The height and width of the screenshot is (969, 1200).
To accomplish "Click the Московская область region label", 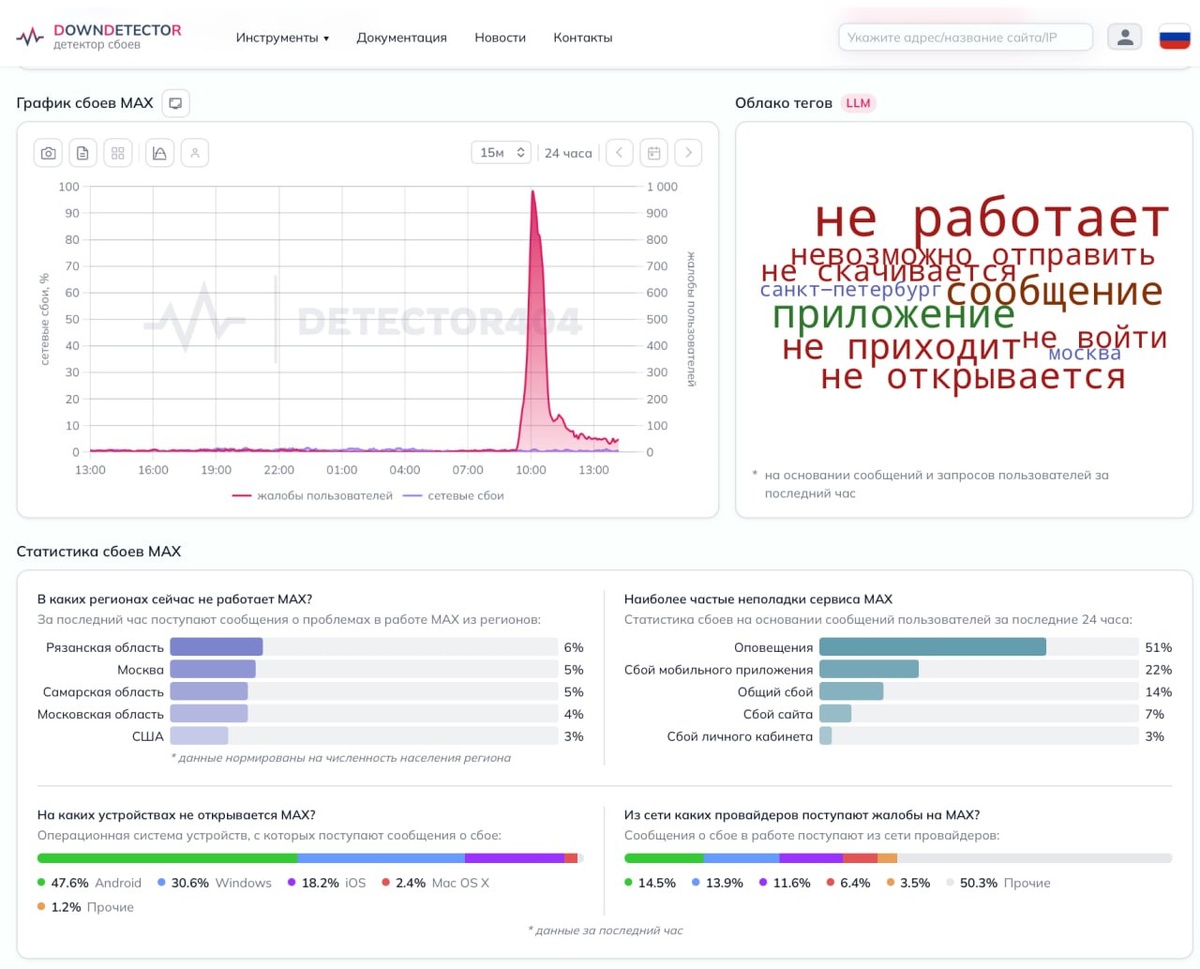I will coord(100,714).
